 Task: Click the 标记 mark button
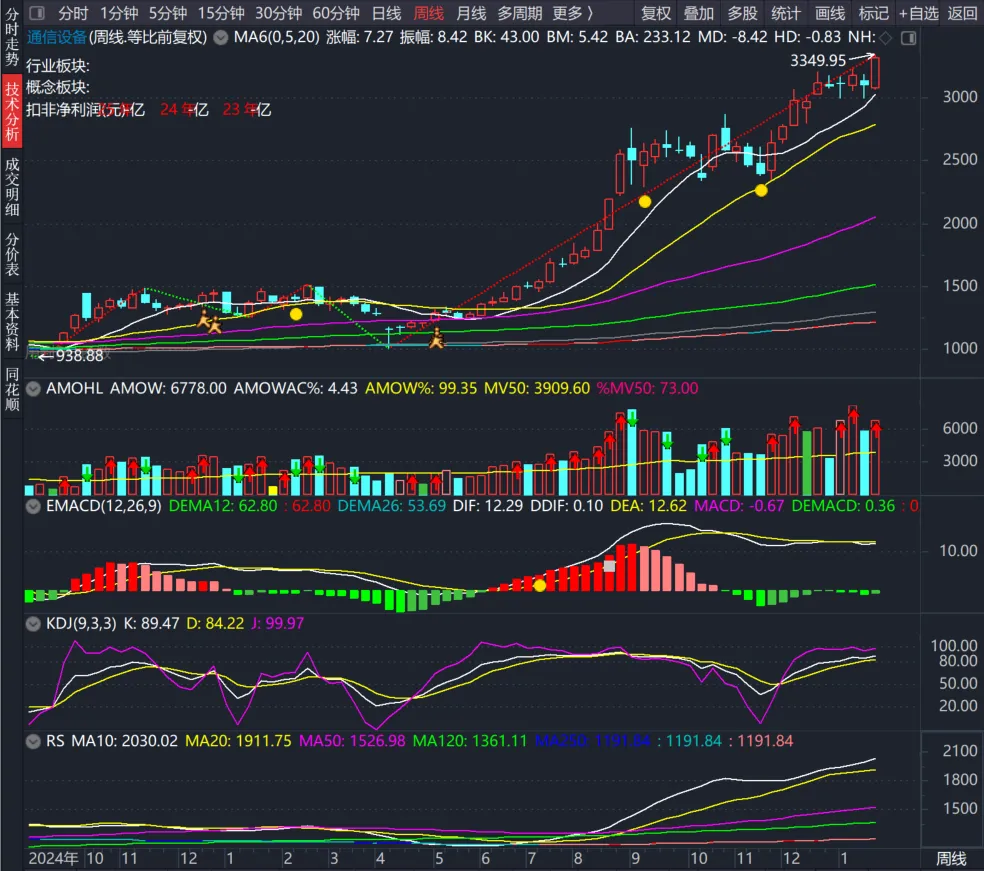click(x=874, y=13)
